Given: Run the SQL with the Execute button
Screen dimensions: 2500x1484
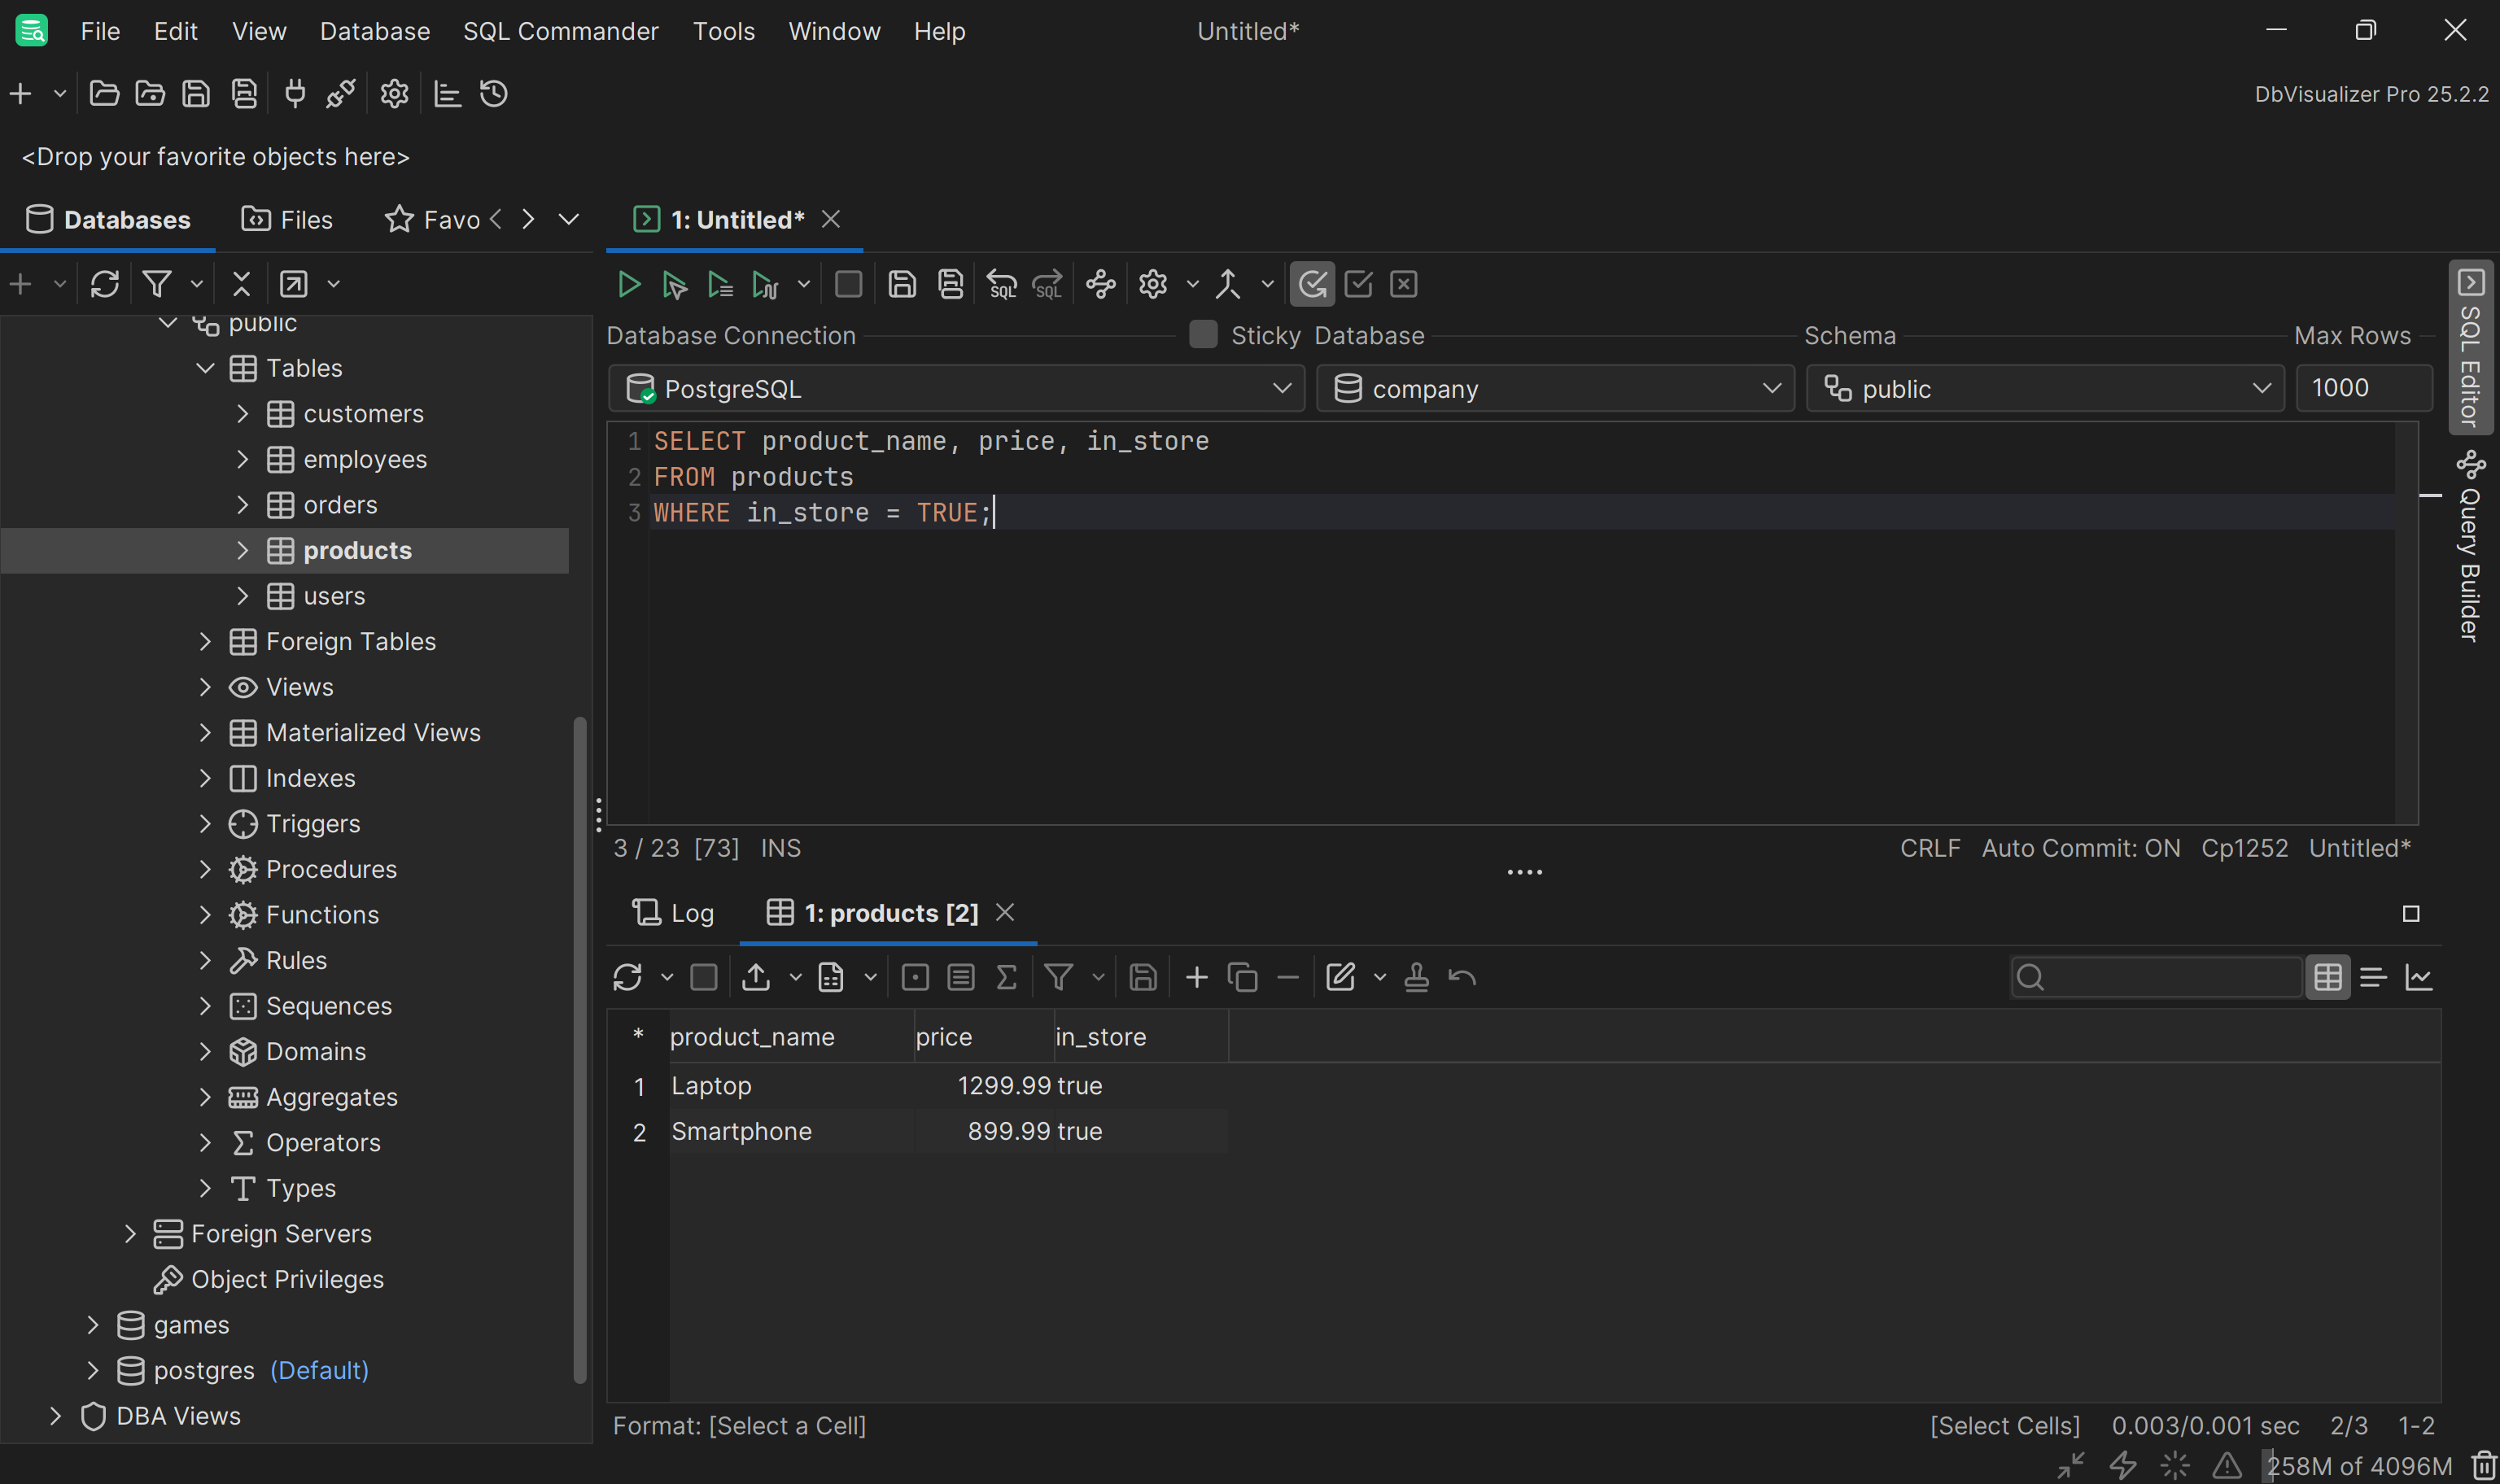Looking at the screenshot, I should tap(629, 285).
